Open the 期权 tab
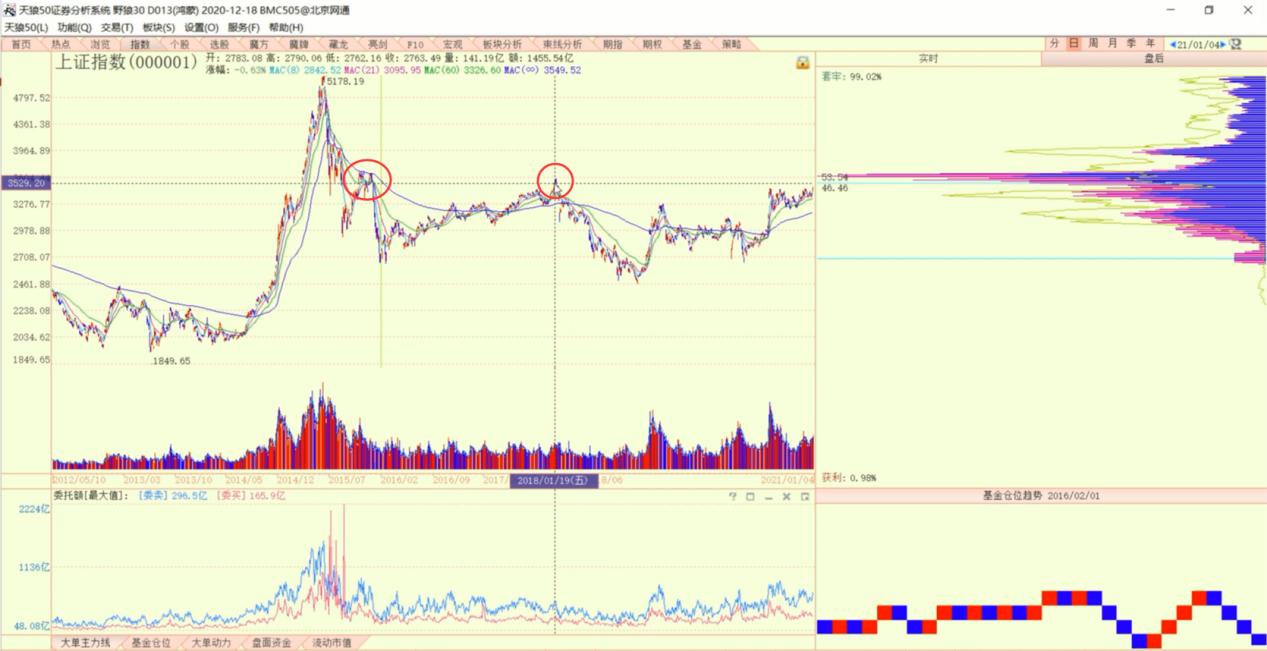This screenshot has height=651, width=1267. pyautogui.click(x=652, y=44)
